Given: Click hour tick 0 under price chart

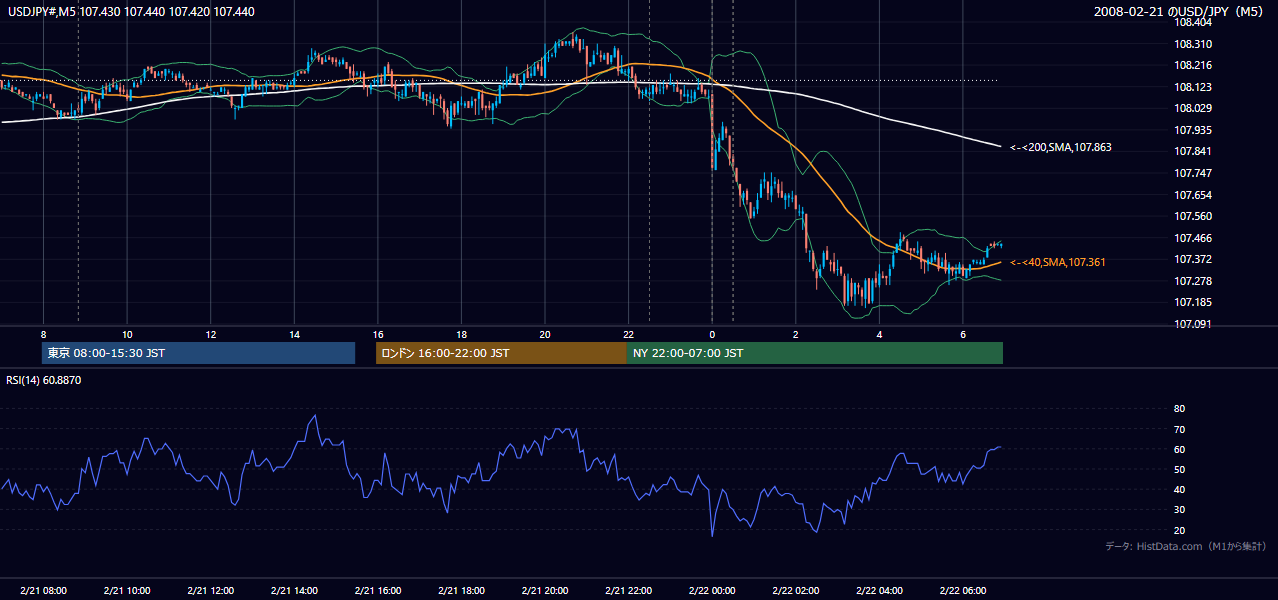Looking at the screenshot, I should point(711,334).
